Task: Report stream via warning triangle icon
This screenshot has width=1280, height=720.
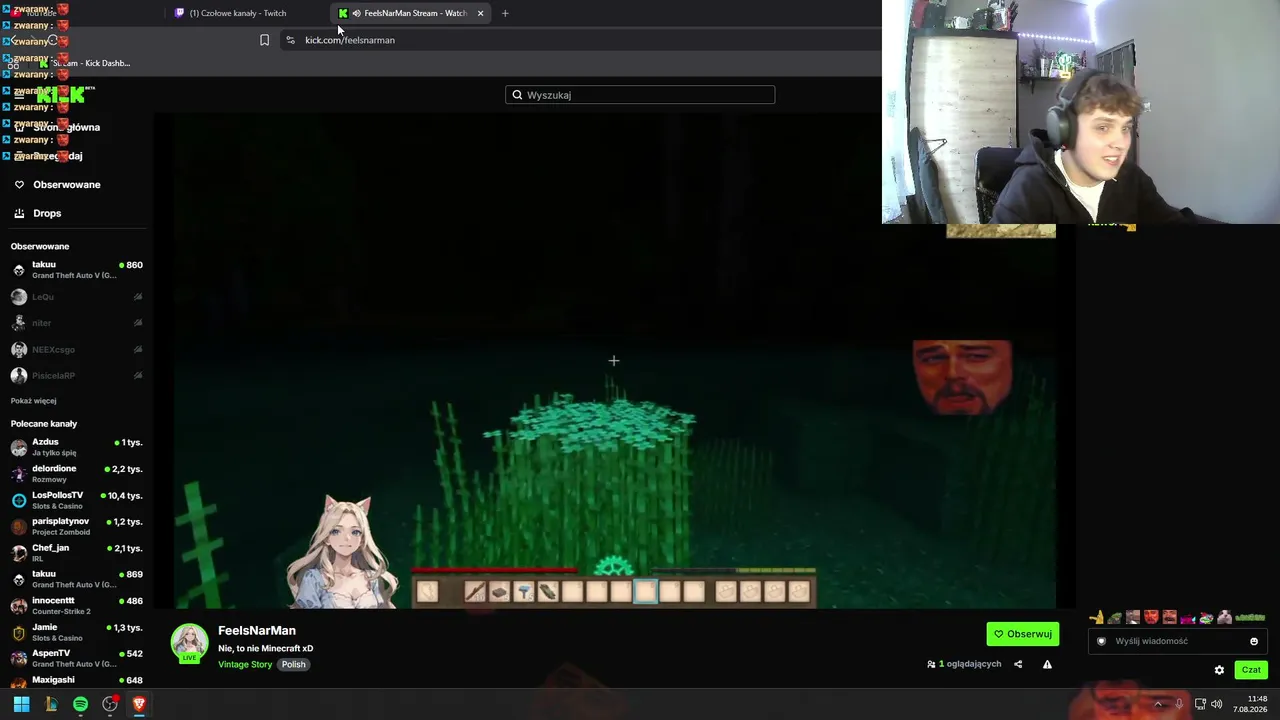Action: pyautogui.click(x=1047, y=664)
